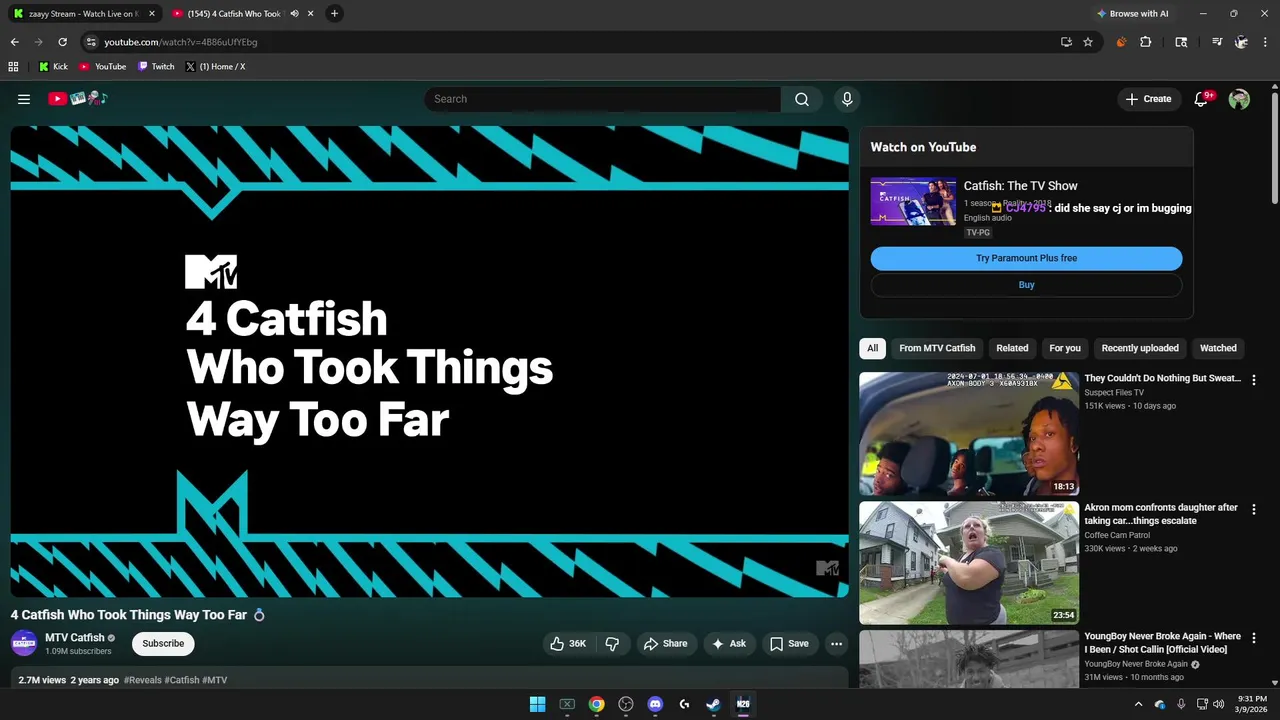This screenshot has height=720, width=1280.
Task: Open the Chrome apps grid in bookmarks bar
Action: pyautogui.click(x=13, y=67)
